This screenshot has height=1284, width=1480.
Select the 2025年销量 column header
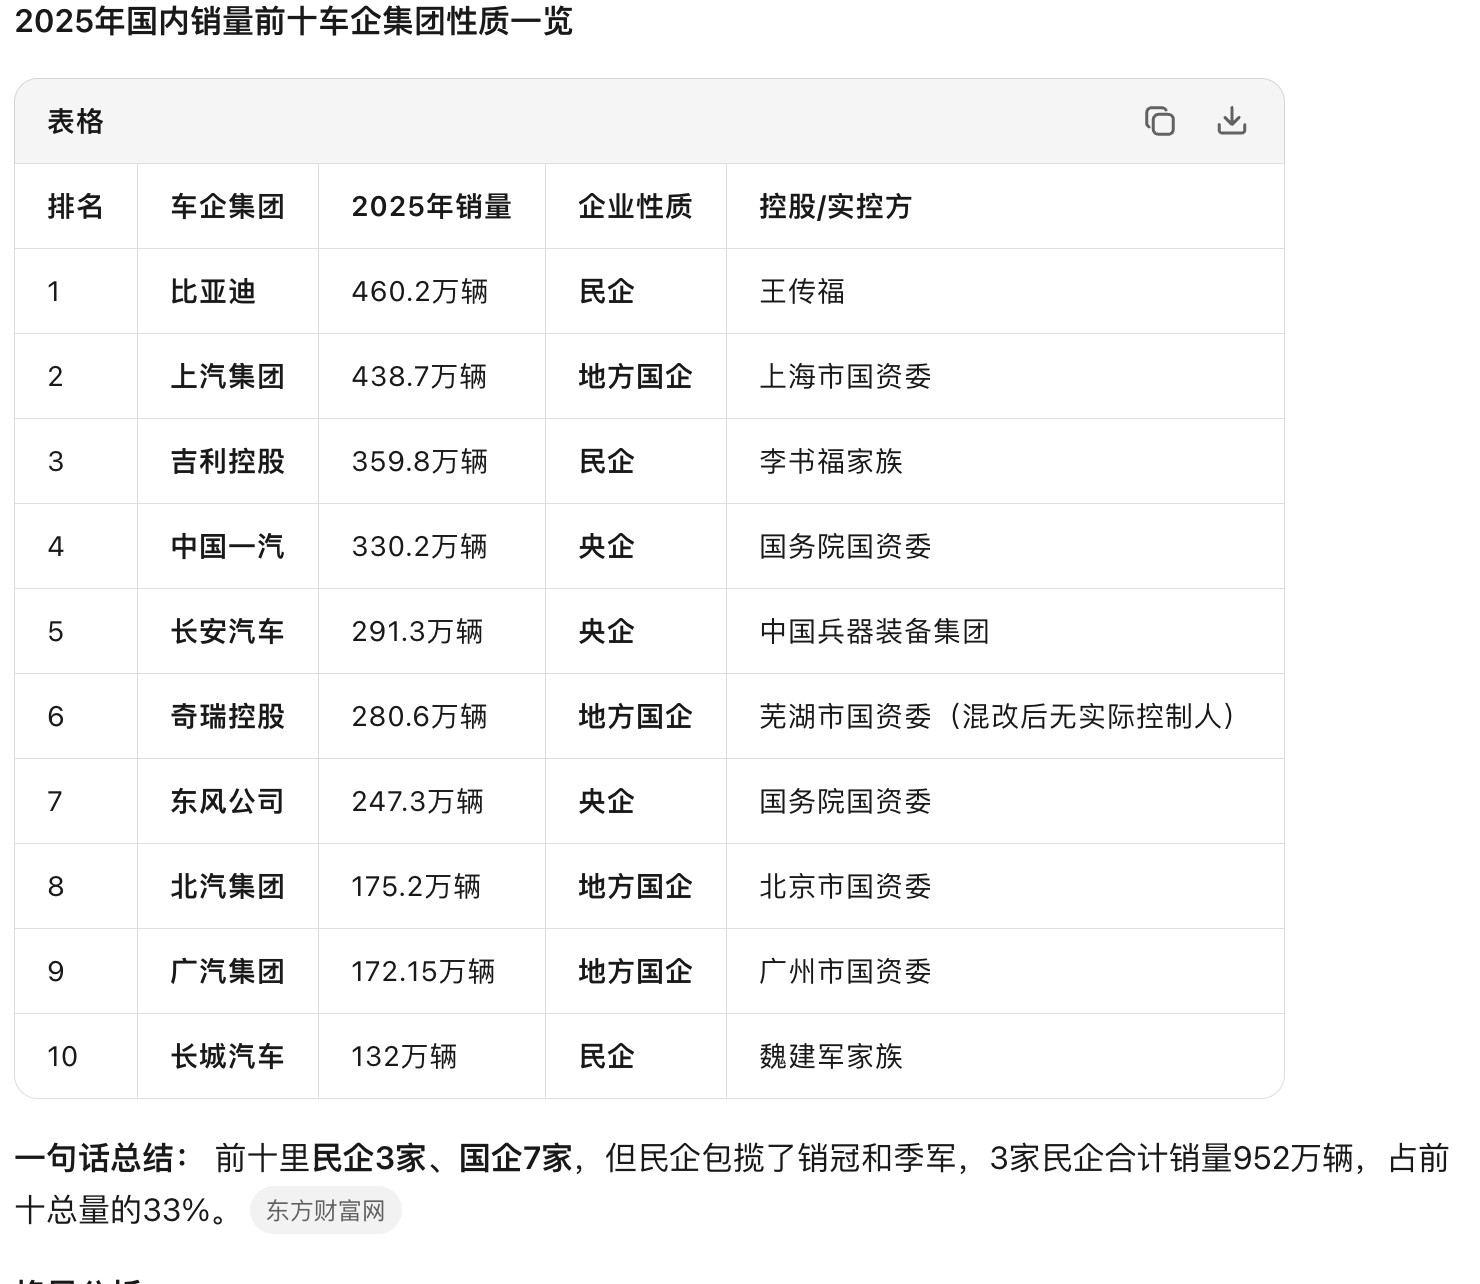pos(432,206)
